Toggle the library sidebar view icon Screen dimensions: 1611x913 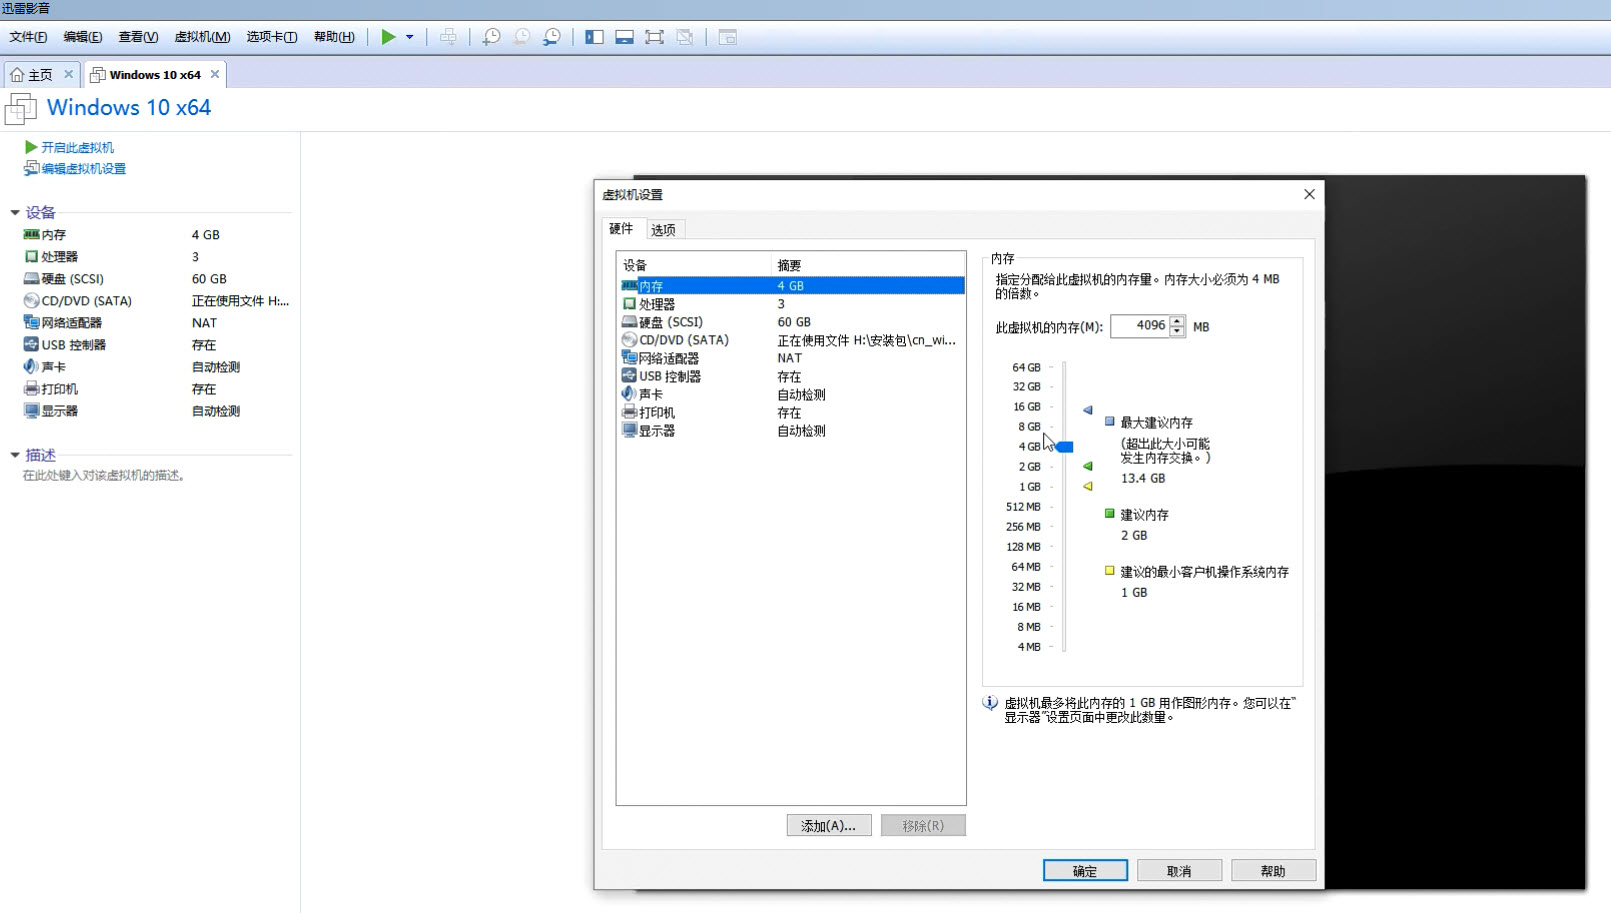594,37
